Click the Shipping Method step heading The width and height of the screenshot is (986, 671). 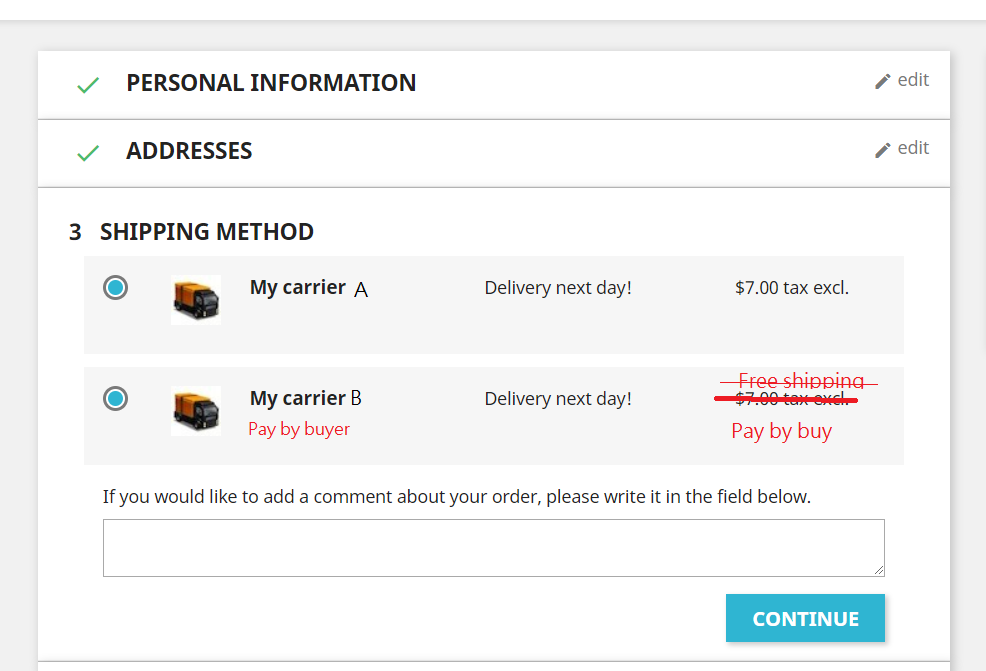[x=206, y=232]
